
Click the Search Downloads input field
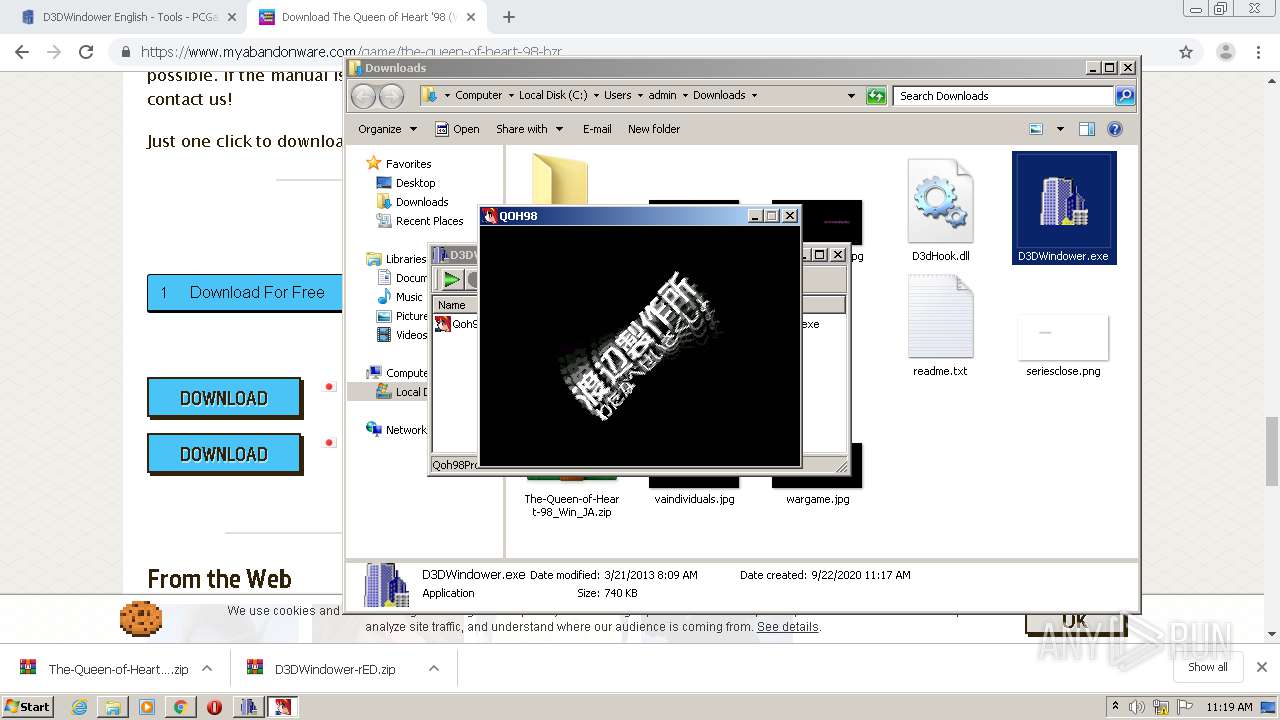[1003, 96]
